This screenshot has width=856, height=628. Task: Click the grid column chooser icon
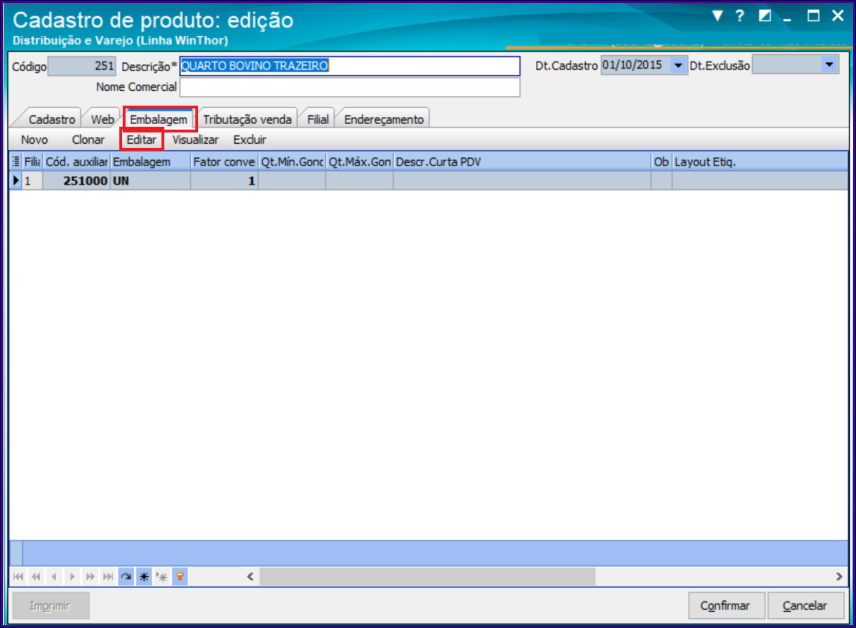click(16, 162)
